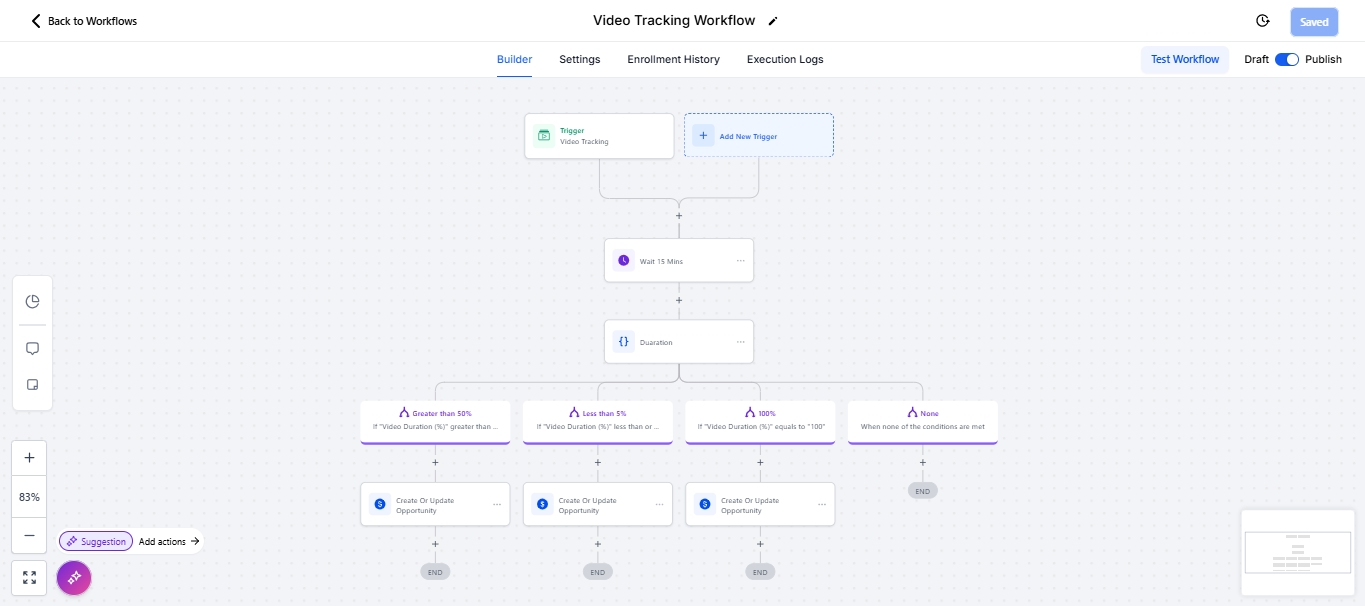Open the purple AI magic wand button
Screen dimensions: 1365x606
74,578
